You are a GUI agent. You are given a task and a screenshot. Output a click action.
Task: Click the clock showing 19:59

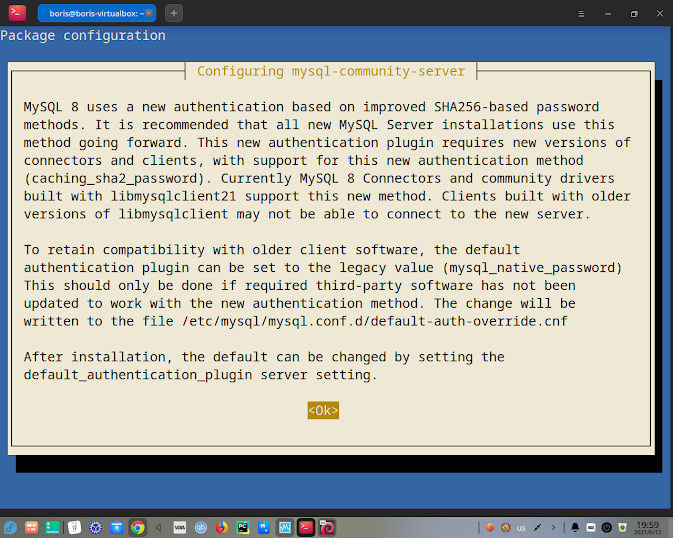[x=648, y=528]
